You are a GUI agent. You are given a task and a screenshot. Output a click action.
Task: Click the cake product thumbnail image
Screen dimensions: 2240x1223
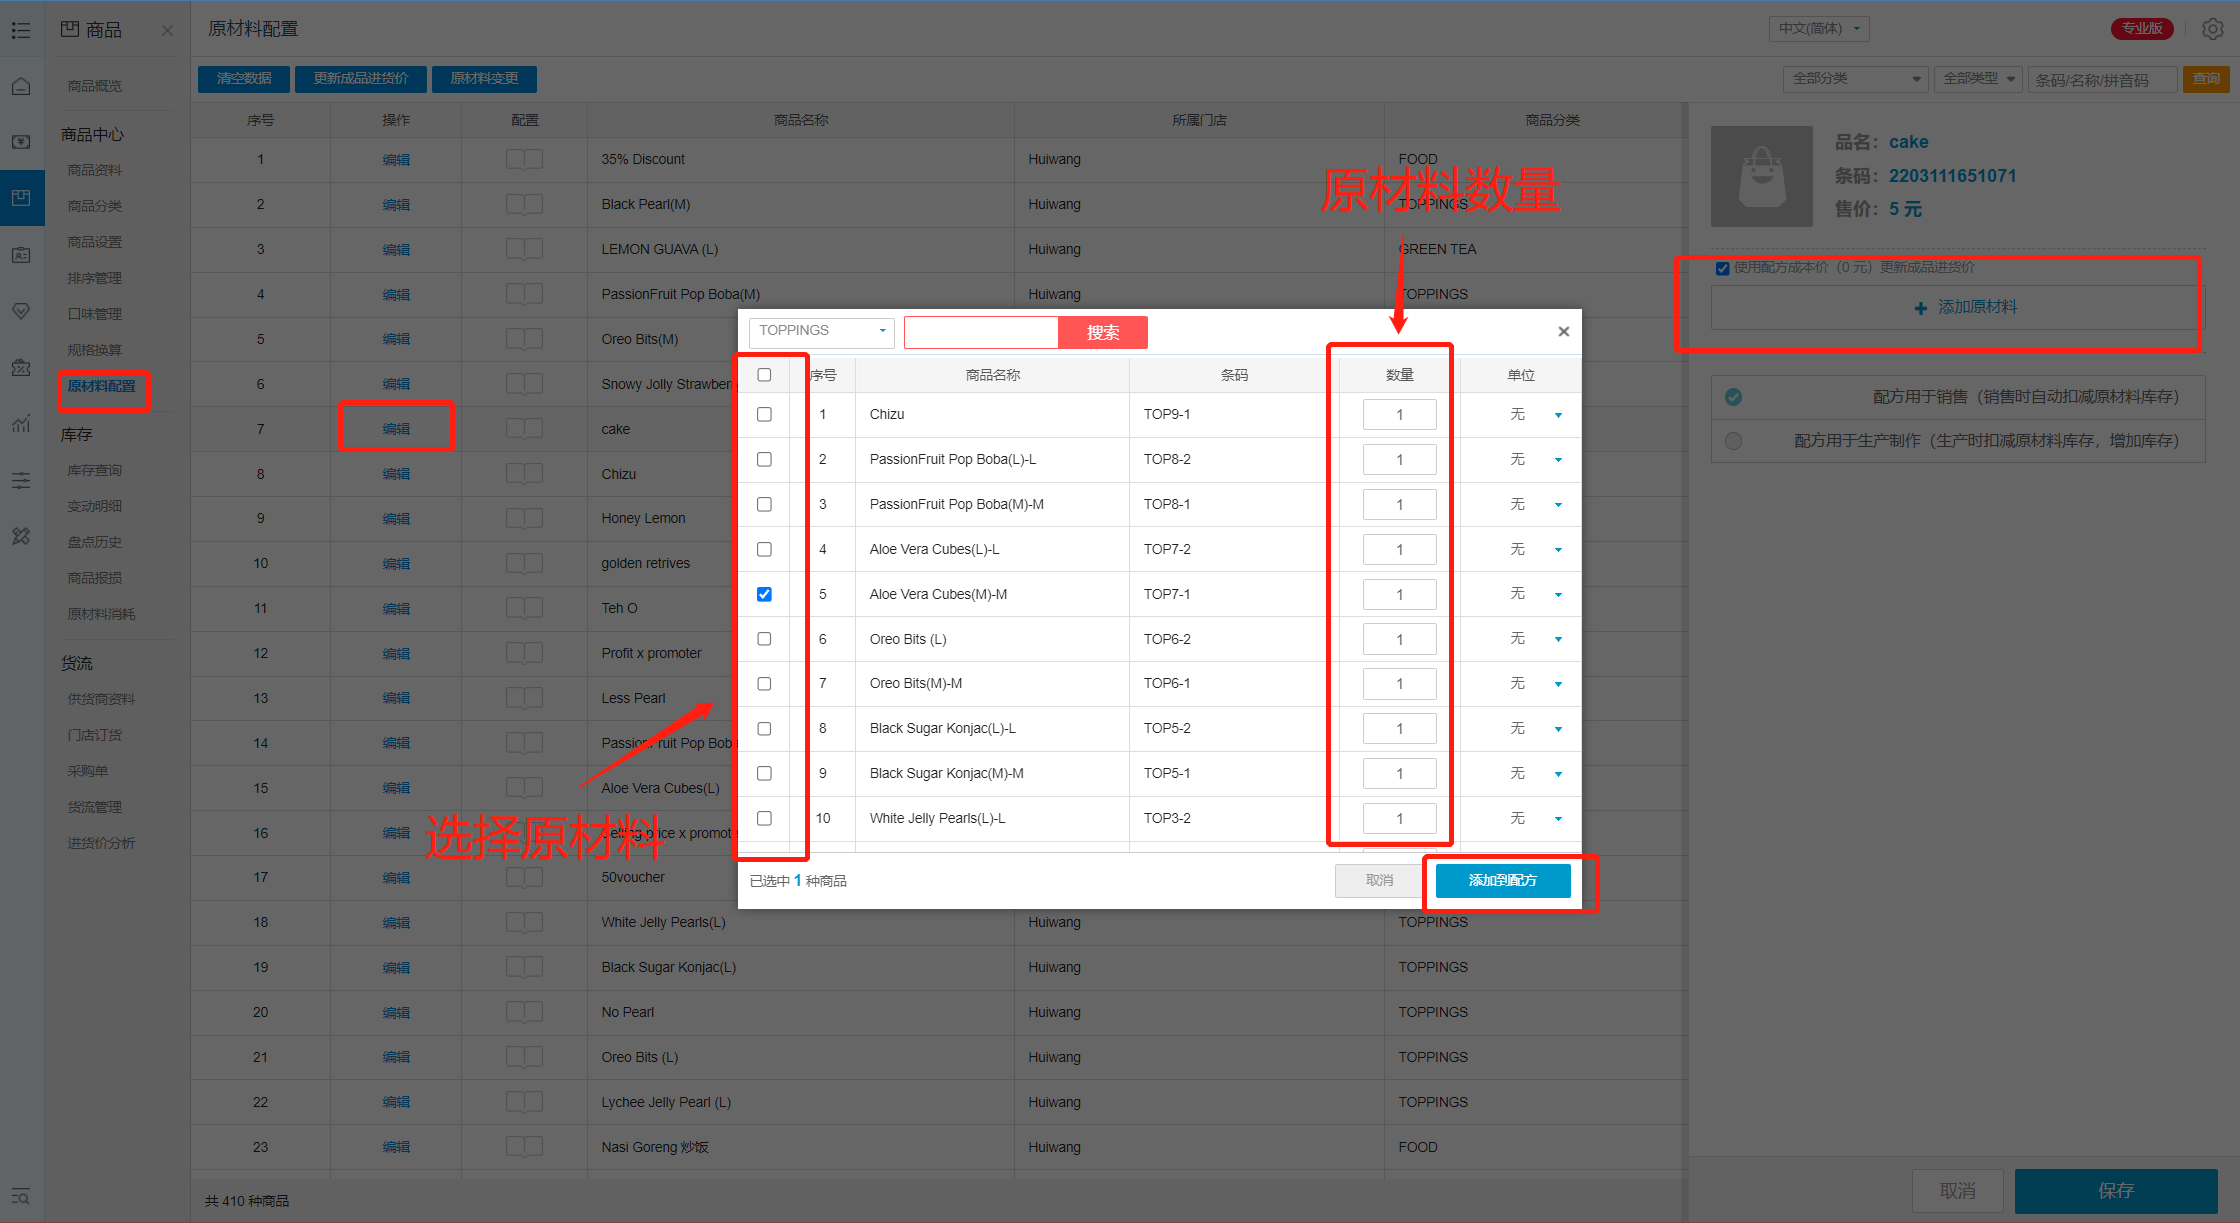point(1761,176)
